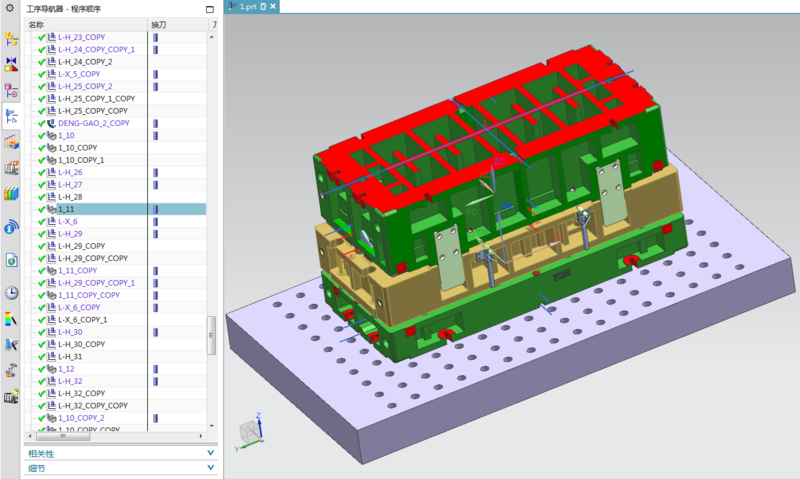Click tool change marker for L-H_32 row
This screenshot has width=800, height=479.
(155, 381)
